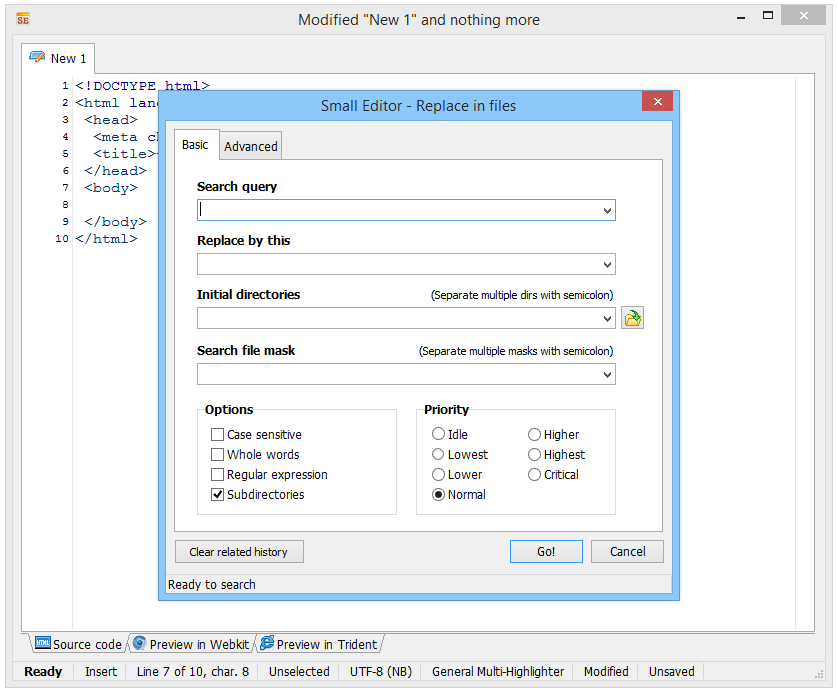The width and height of the screenshot is (838, 692).
Task: Click the Source code tab icon
Action: [x=42, y=642]
